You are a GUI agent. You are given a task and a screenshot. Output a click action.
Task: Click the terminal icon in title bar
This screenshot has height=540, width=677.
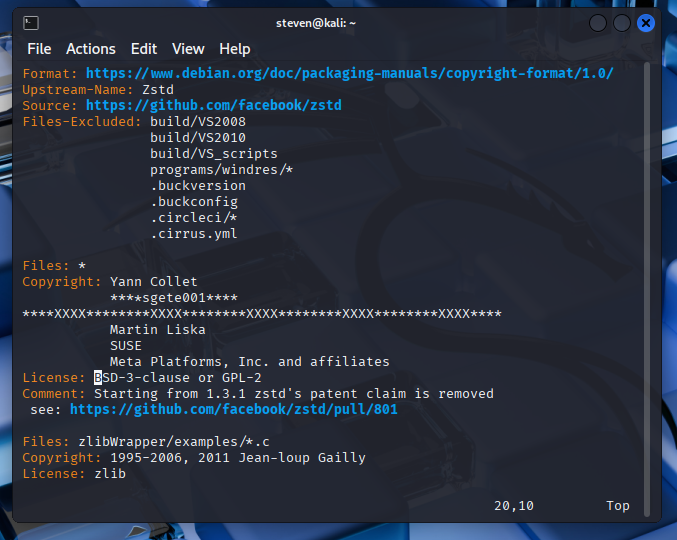coord(31,22)
